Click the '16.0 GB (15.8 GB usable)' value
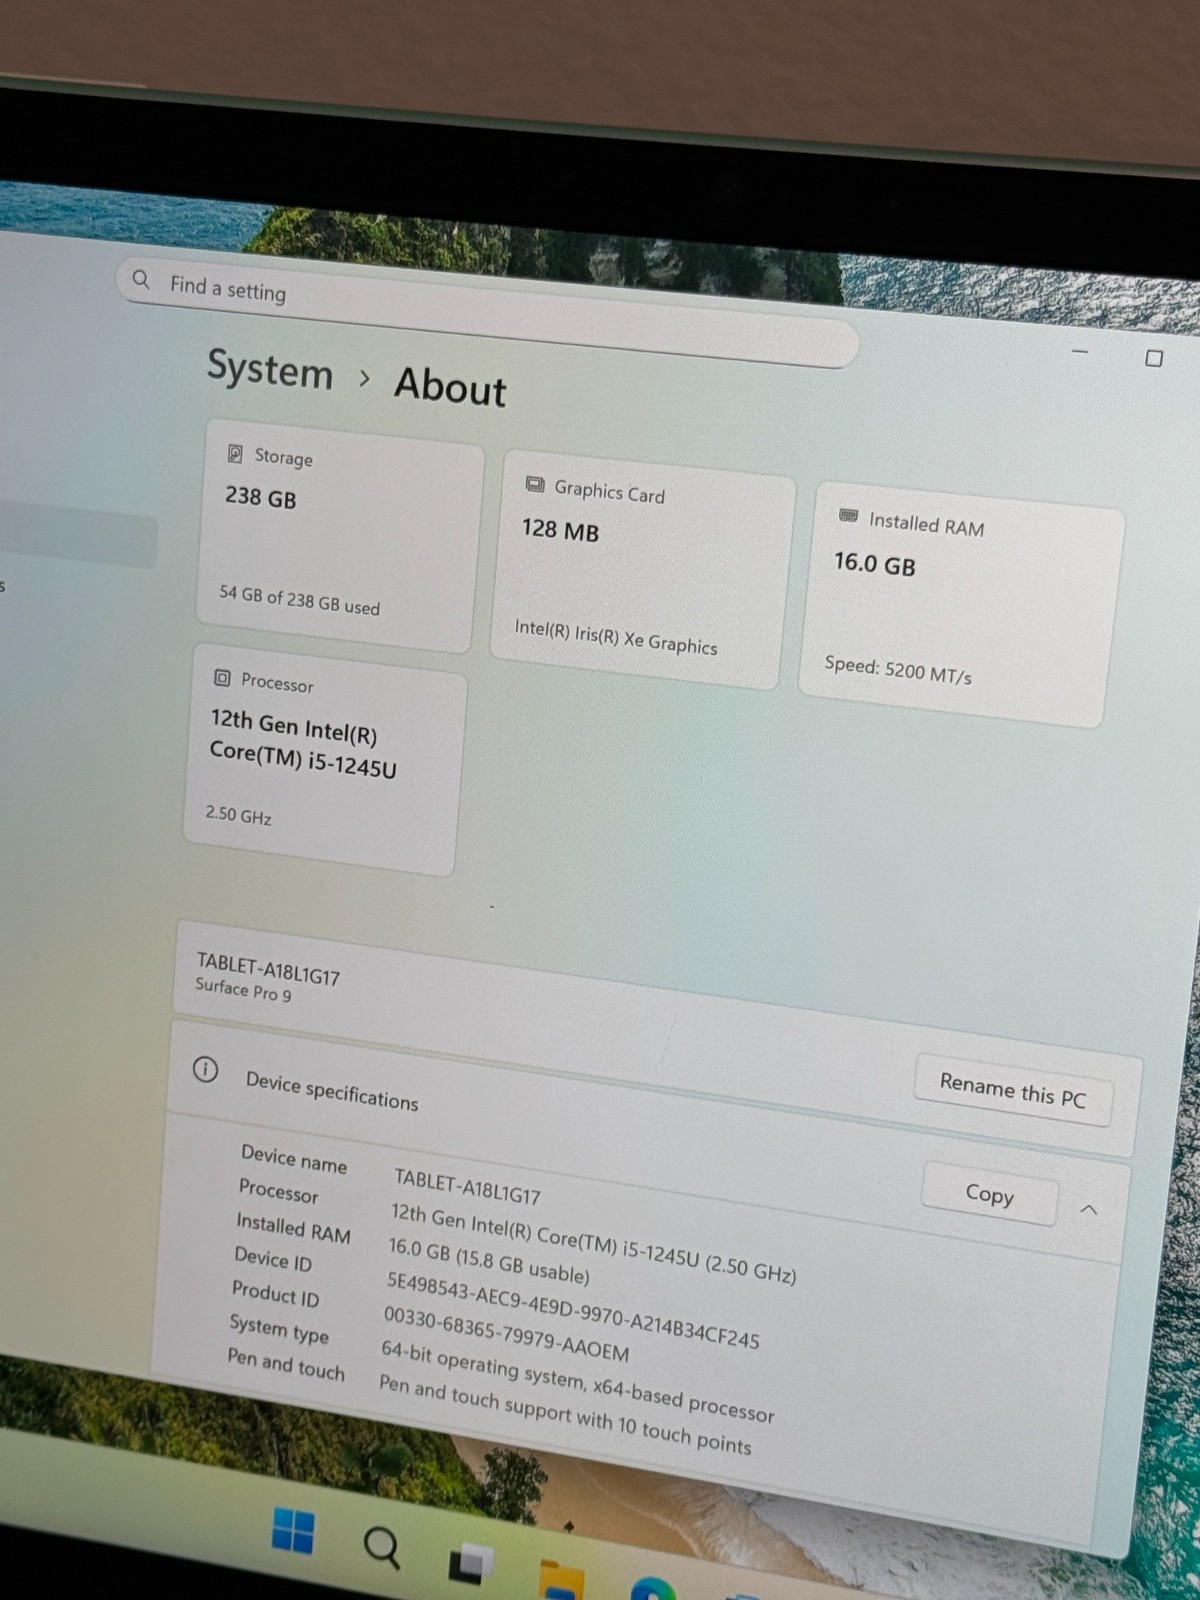This screenshot has height=1600, width=1200. tap(489, 1261)
